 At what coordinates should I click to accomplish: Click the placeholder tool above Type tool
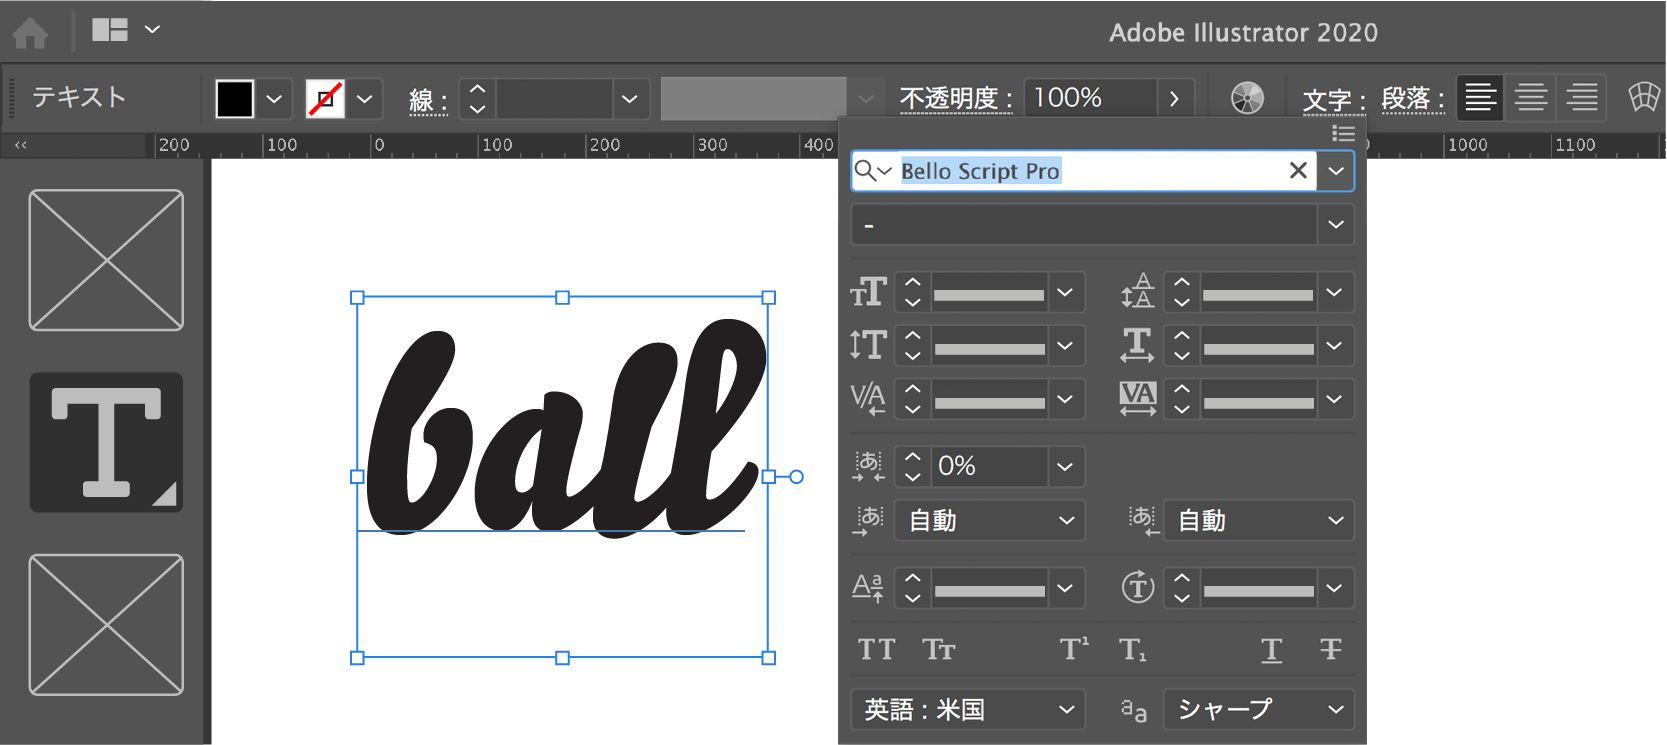point(106,260)
